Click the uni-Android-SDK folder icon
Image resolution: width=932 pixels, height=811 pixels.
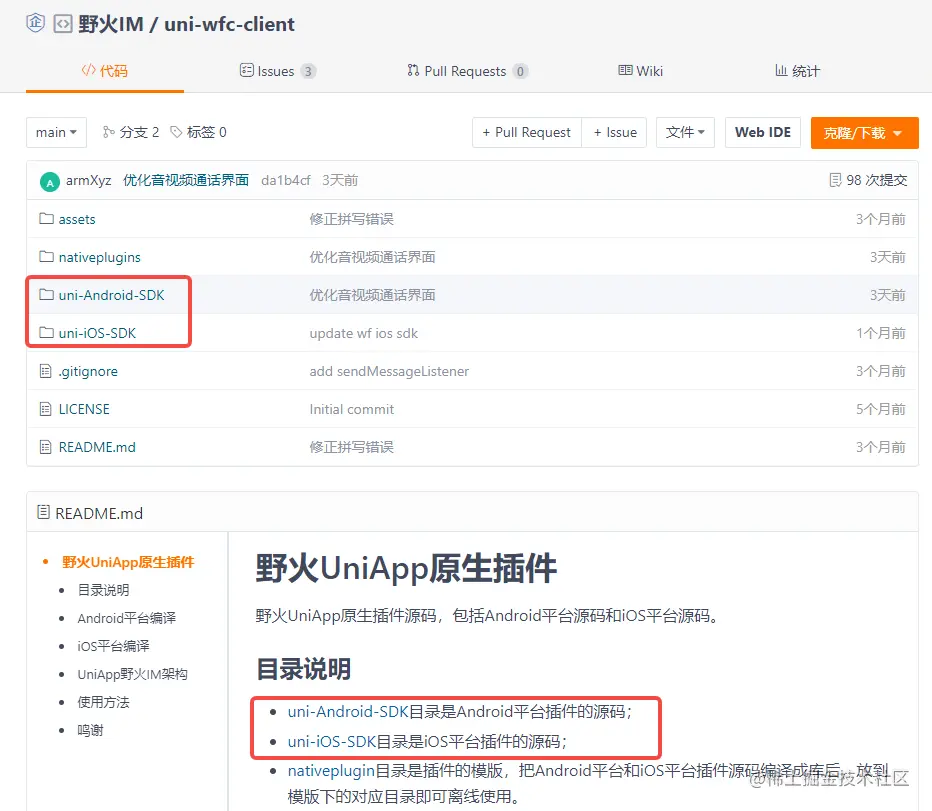click(x=46, y=294)
